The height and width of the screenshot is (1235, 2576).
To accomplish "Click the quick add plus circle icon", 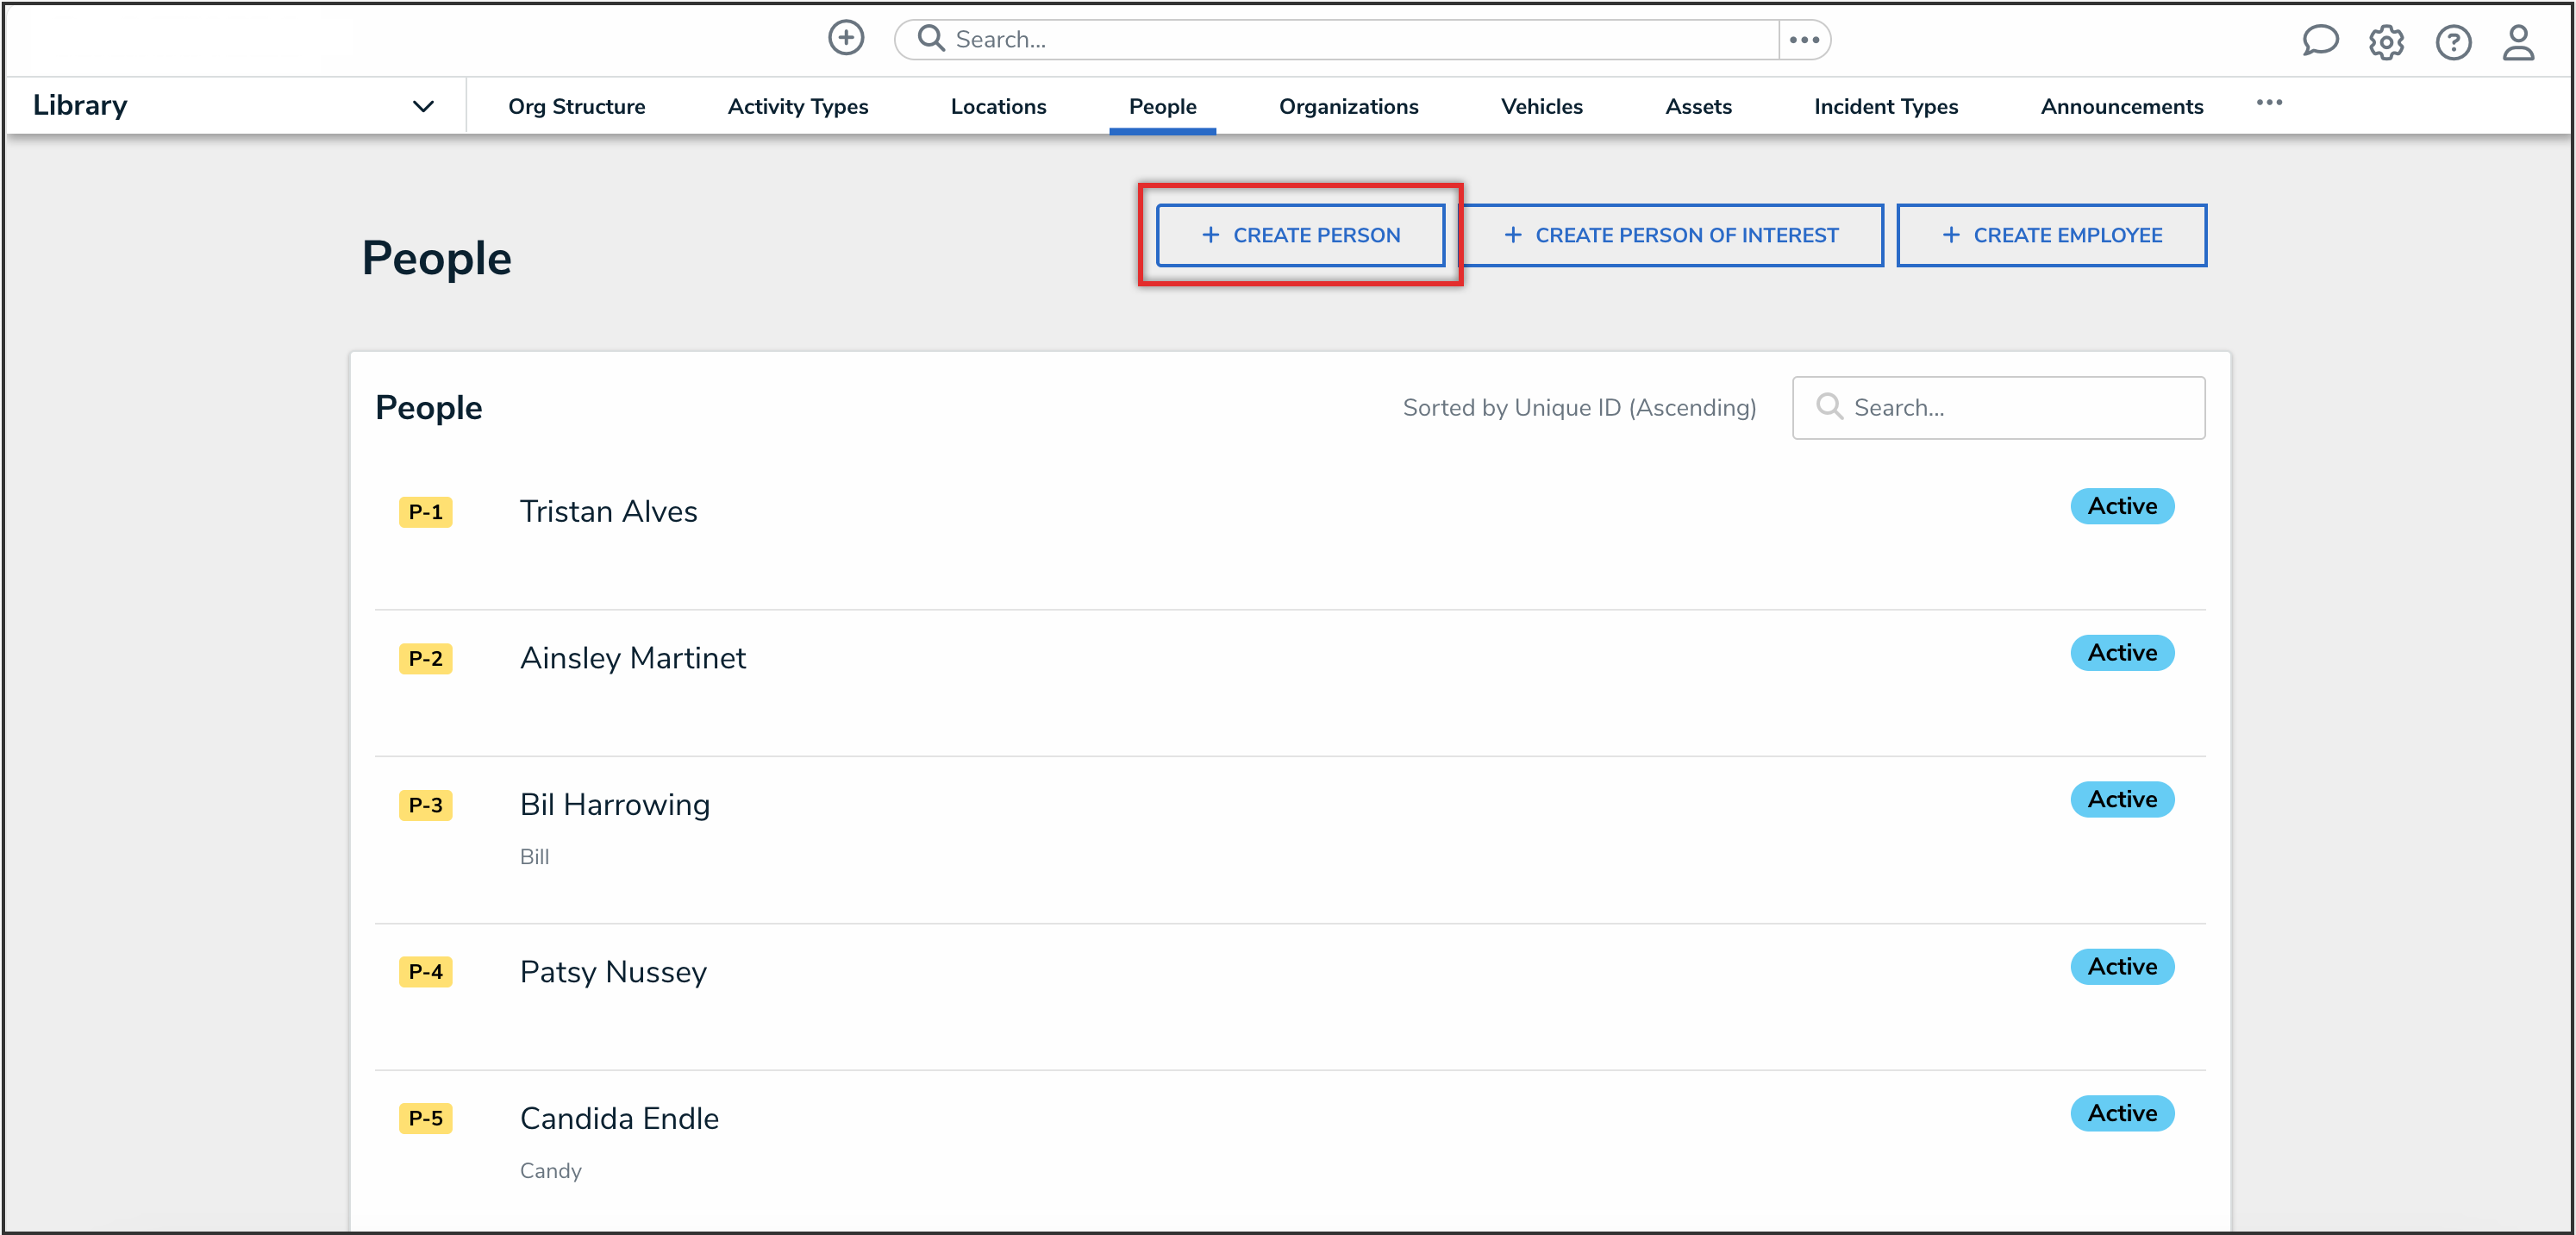I will coord(845,39).
